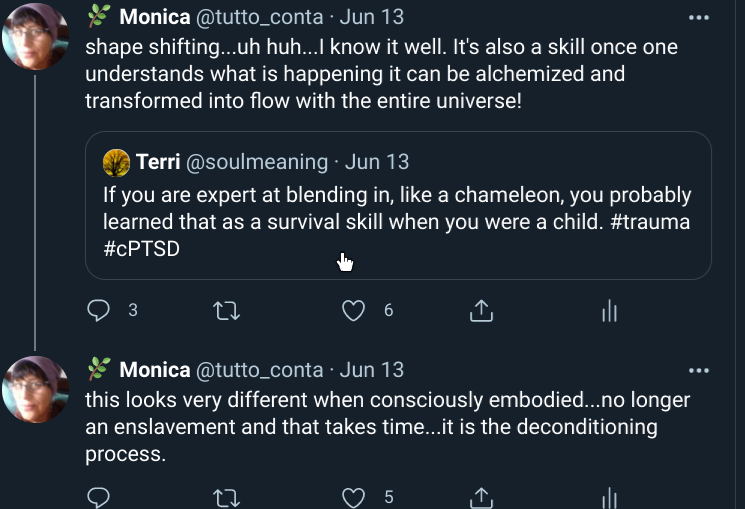
Task: Share the first Monica tweet
Action: pos(481,311)
